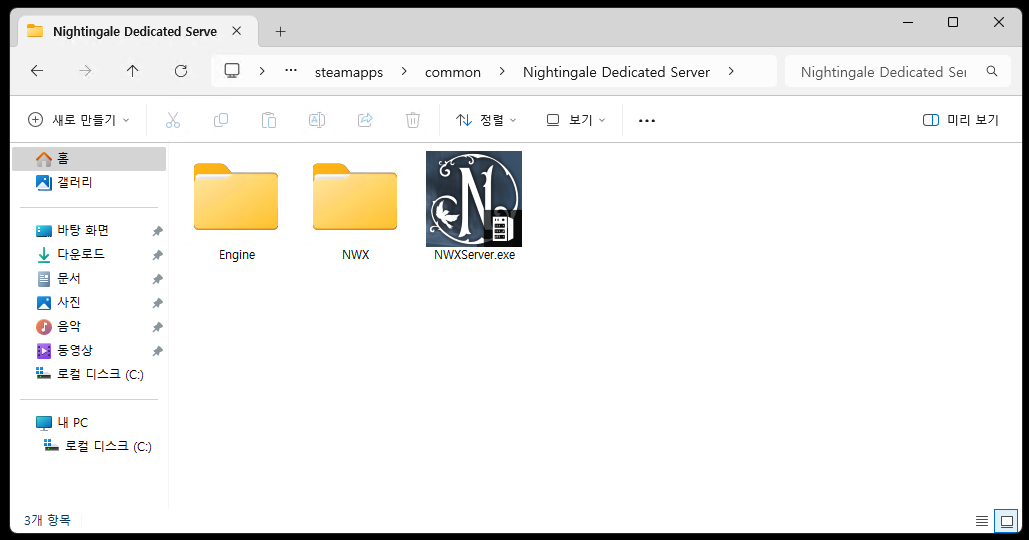Viewport: 1029px width, 540px height.
Task: Click pin icon next to 동영상
Action: pyautogui.click(x=158, y=352)
